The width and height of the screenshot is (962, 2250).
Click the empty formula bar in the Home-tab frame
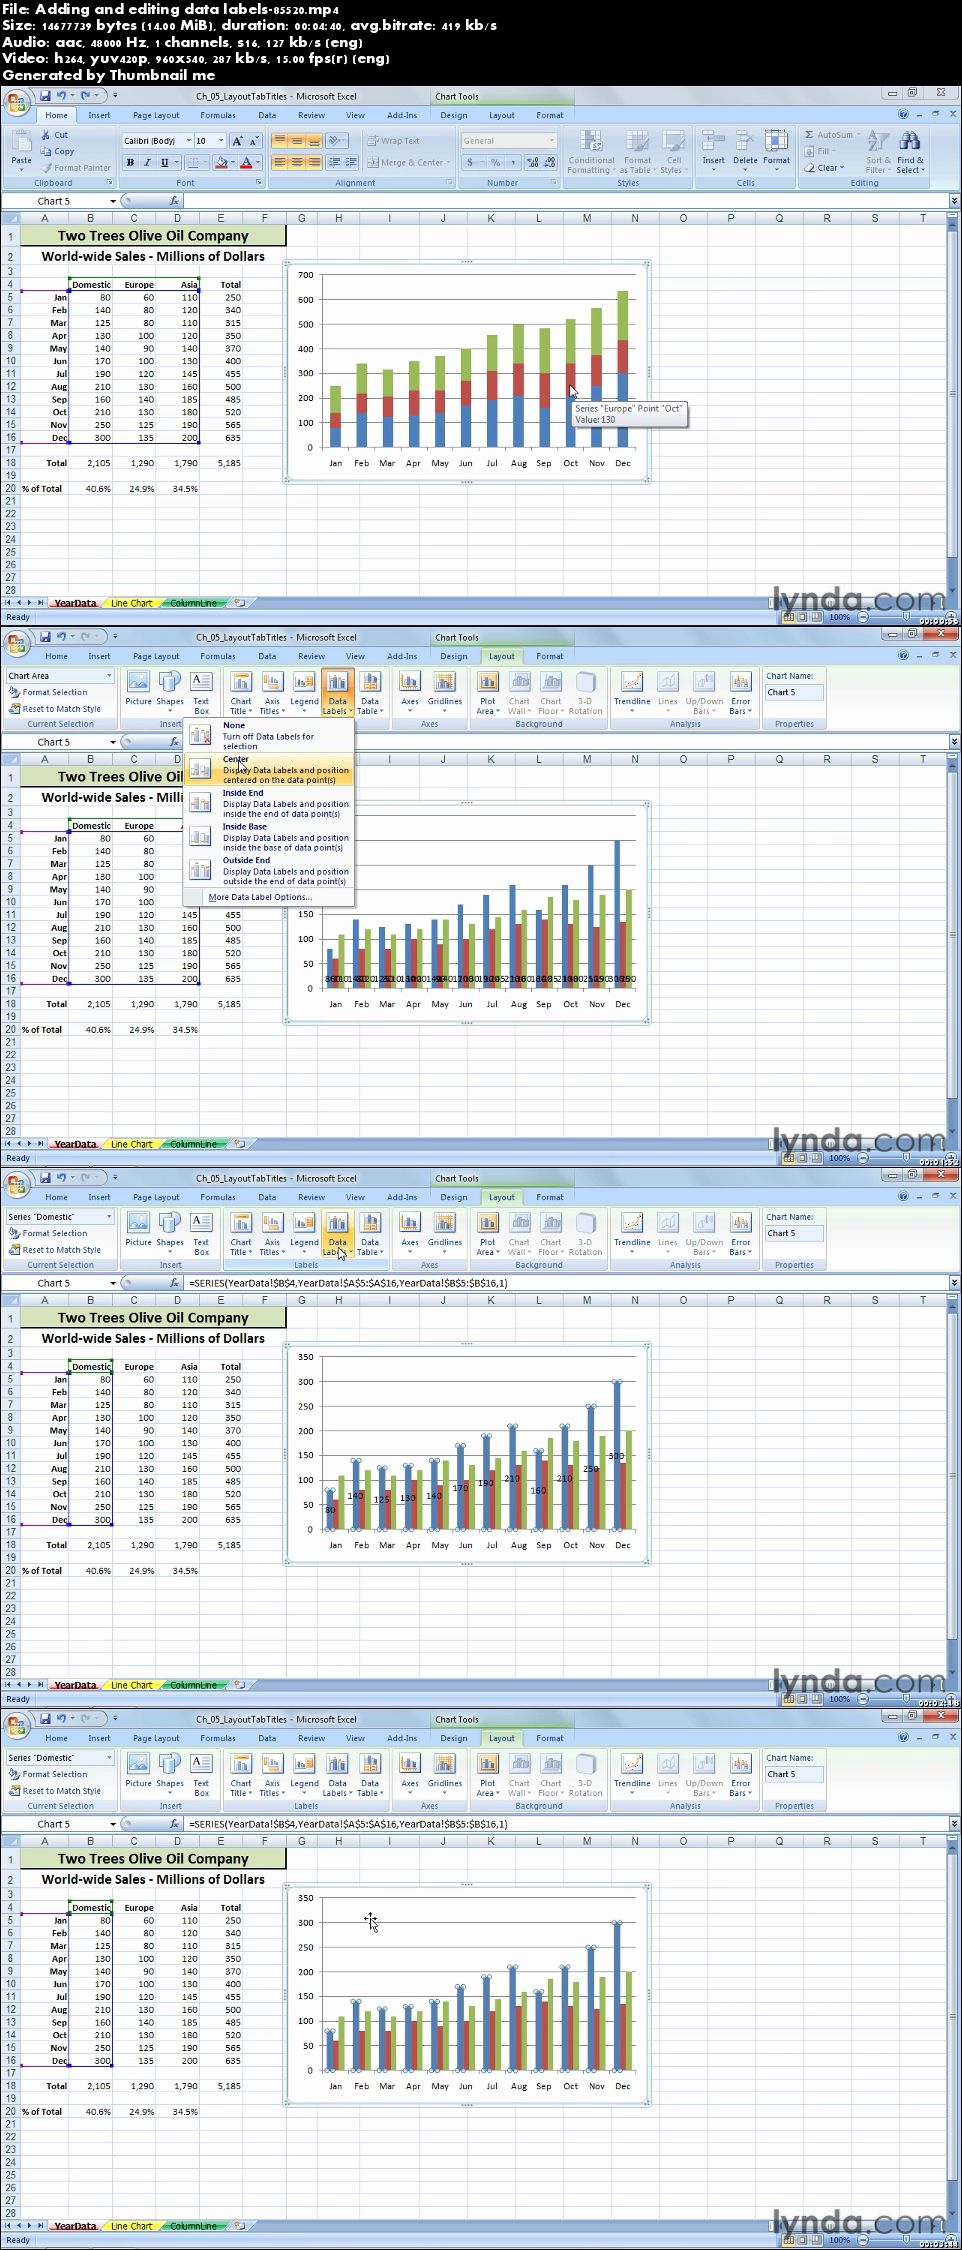[x=565, y=201]
